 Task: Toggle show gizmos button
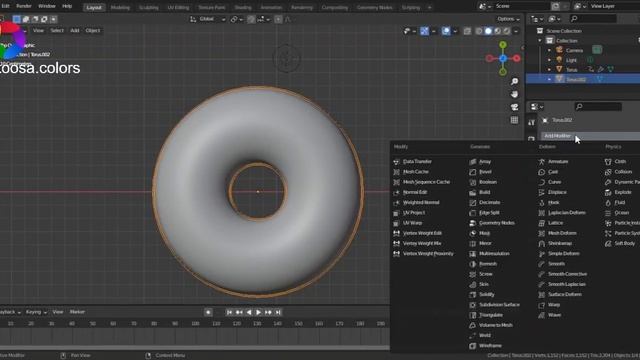[424, 31]
